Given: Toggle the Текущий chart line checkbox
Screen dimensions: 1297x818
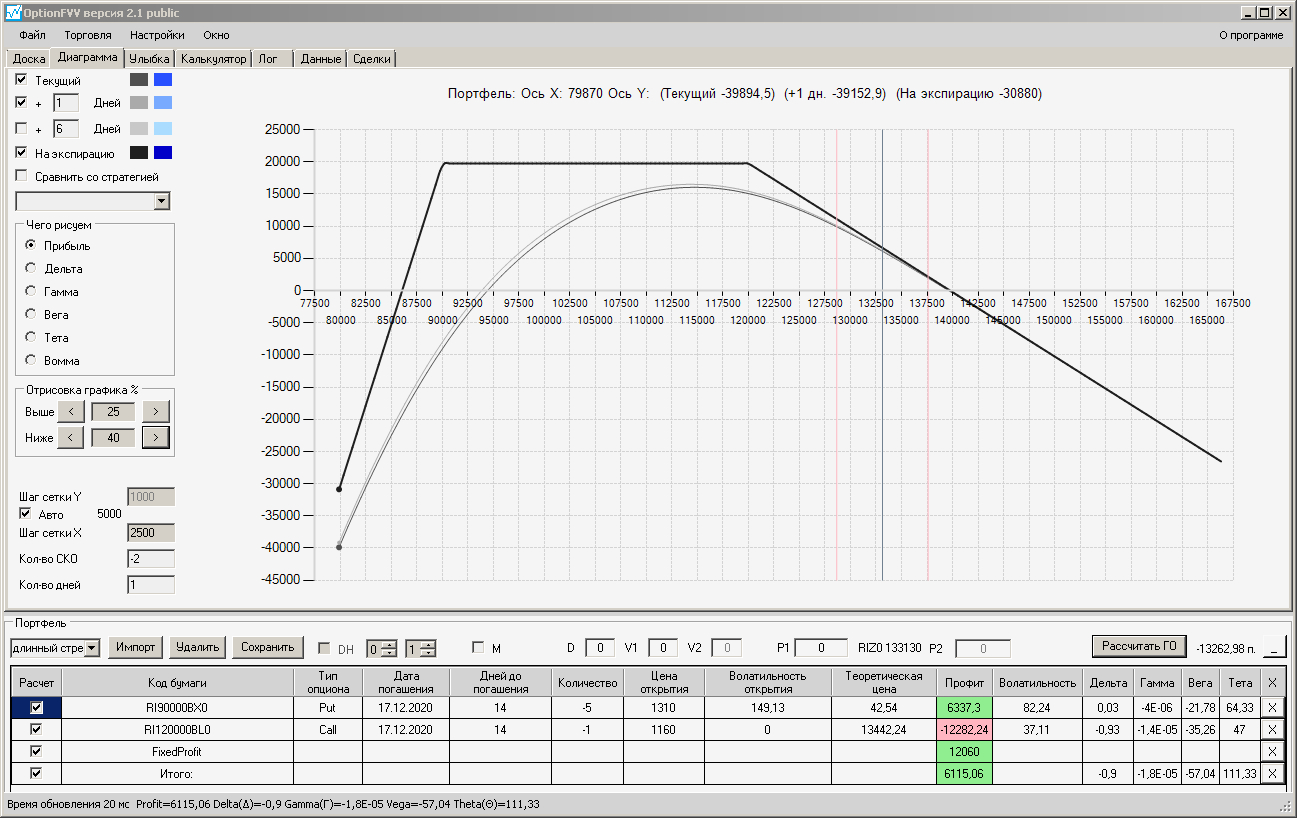Looking at the screenshot, I should 22,80.
